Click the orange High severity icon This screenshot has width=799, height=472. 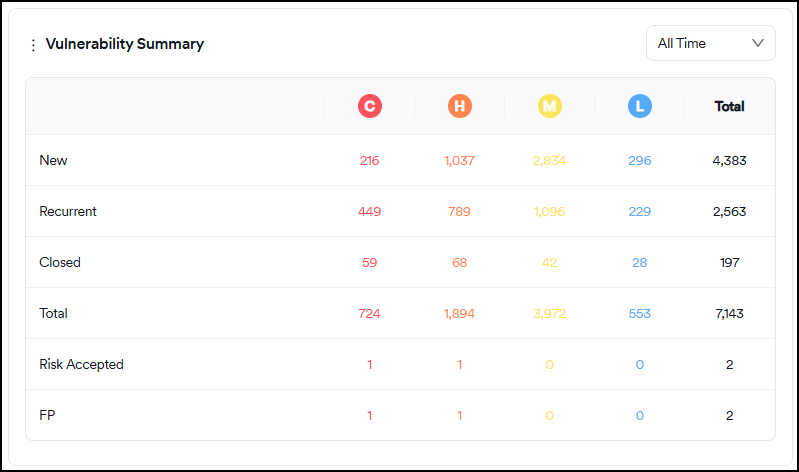(460, 106)
